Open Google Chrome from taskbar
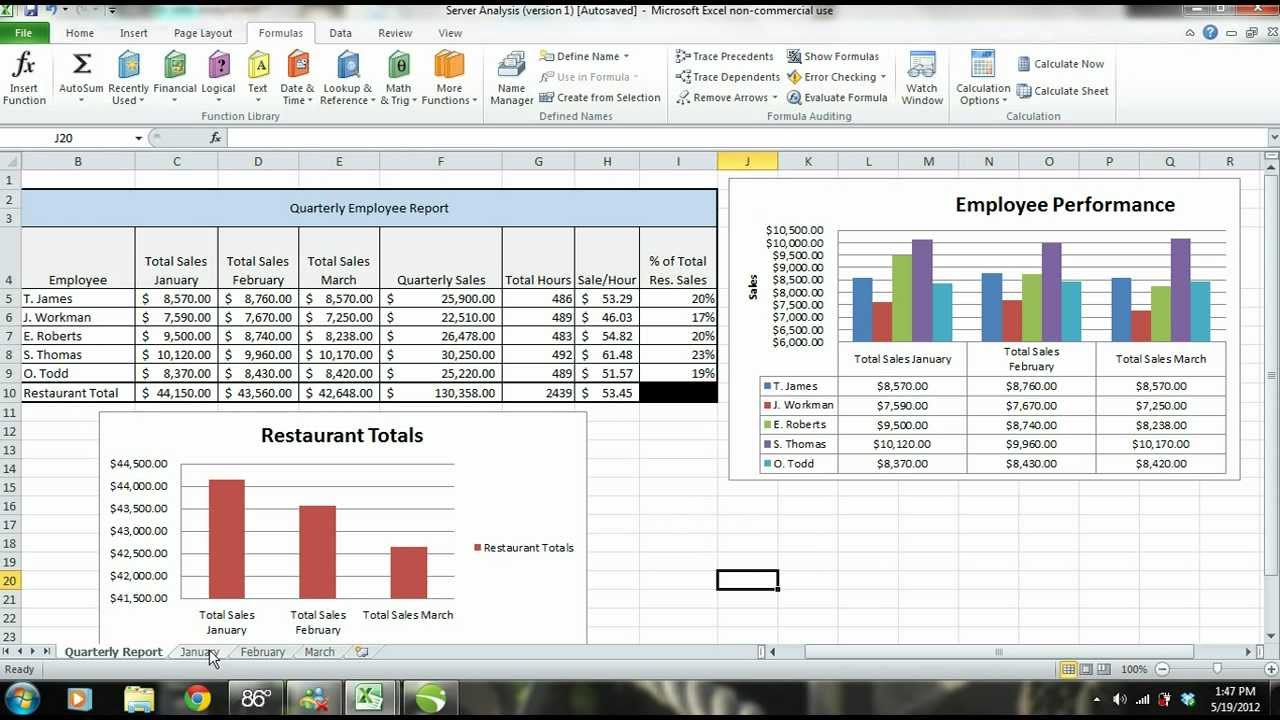 [x=197, y=698]
